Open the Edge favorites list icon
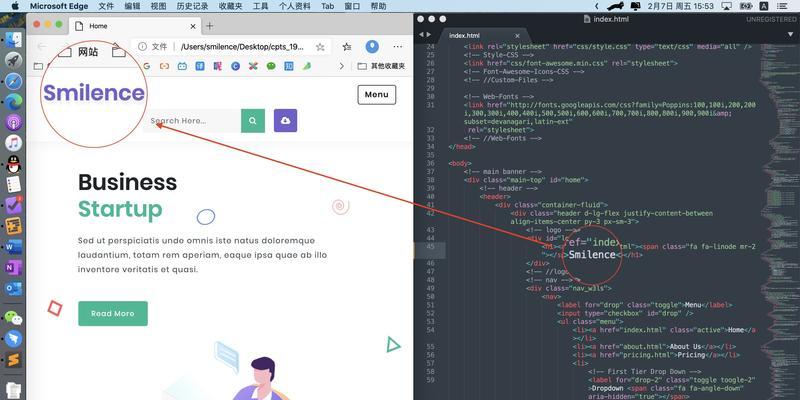This screenshot has height=400, width=800. (347, 47)
